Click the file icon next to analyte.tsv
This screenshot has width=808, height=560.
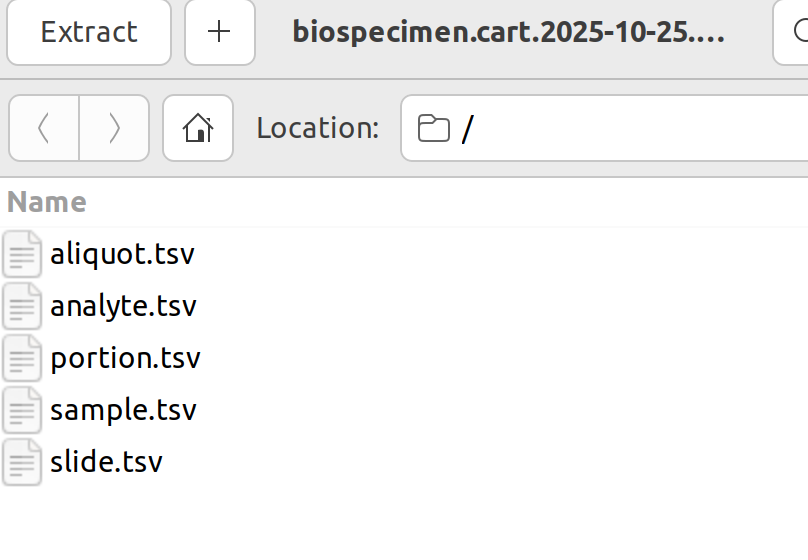(22, 306)
